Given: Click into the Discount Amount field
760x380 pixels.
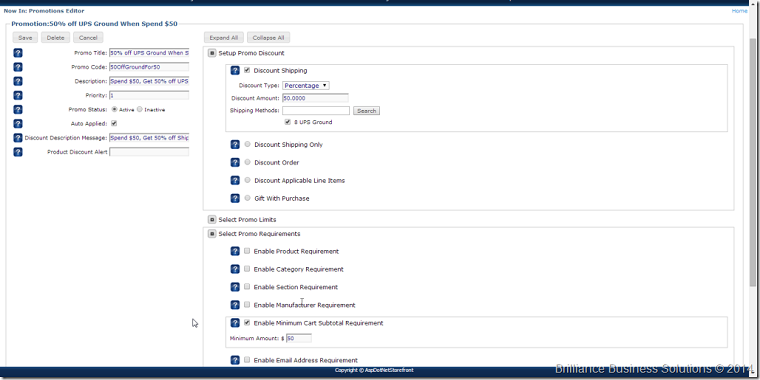Looking at the screenshot, I should point(316,98).
